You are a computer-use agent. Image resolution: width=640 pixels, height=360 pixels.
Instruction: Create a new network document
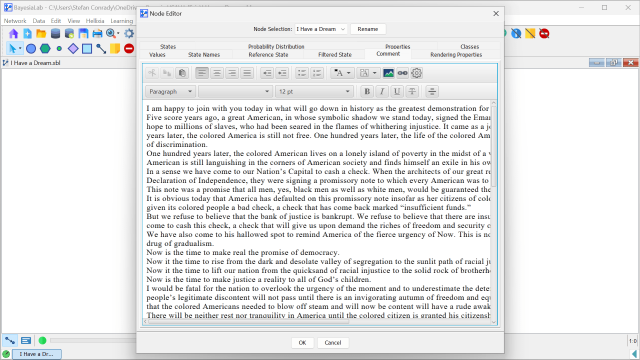point(27,33)
